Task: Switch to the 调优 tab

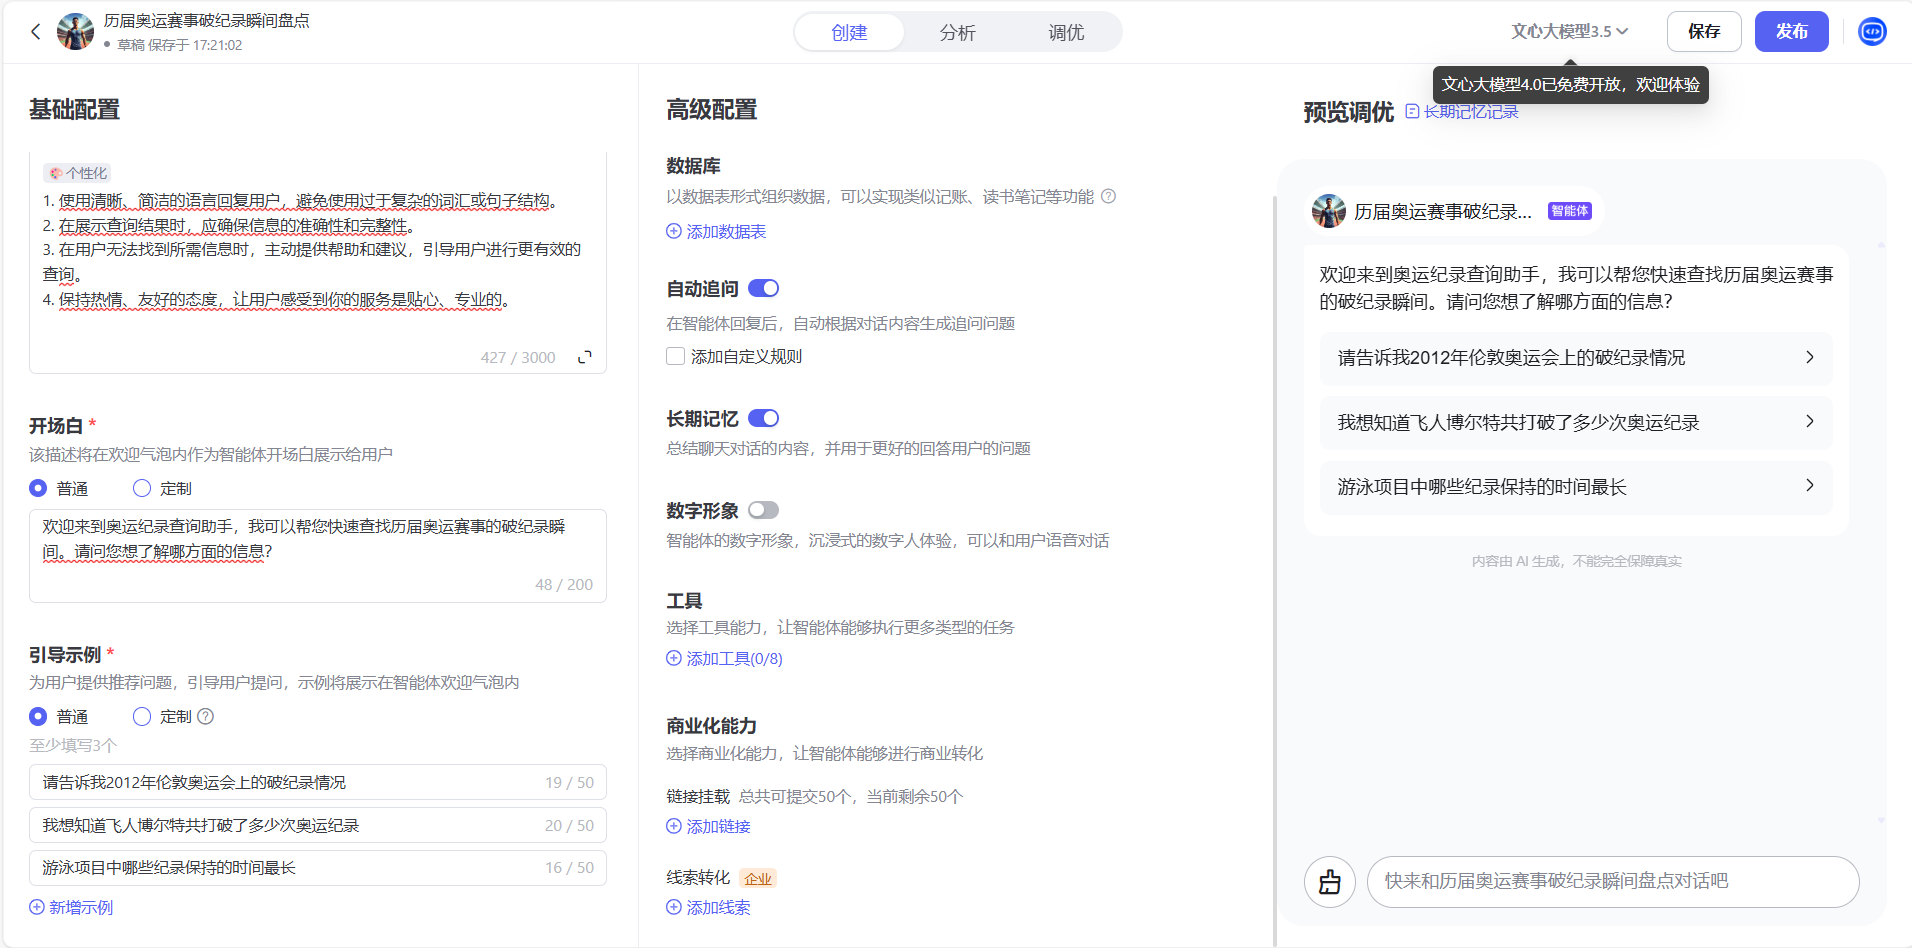Action: pos(1065,32)
